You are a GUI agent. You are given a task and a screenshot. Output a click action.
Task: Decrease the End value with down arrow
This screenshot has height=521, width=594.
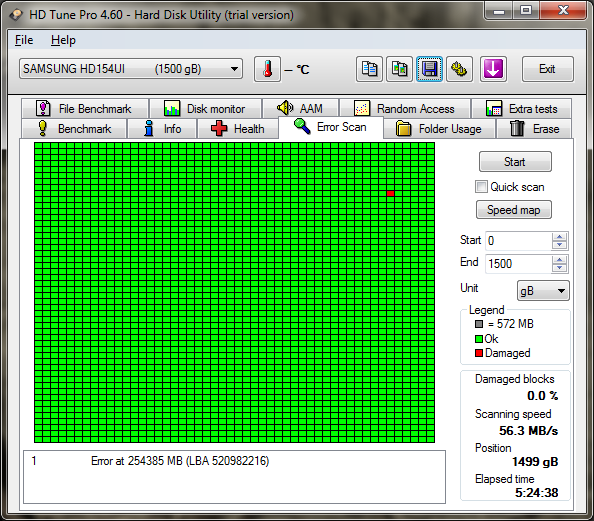pos(560,268)
